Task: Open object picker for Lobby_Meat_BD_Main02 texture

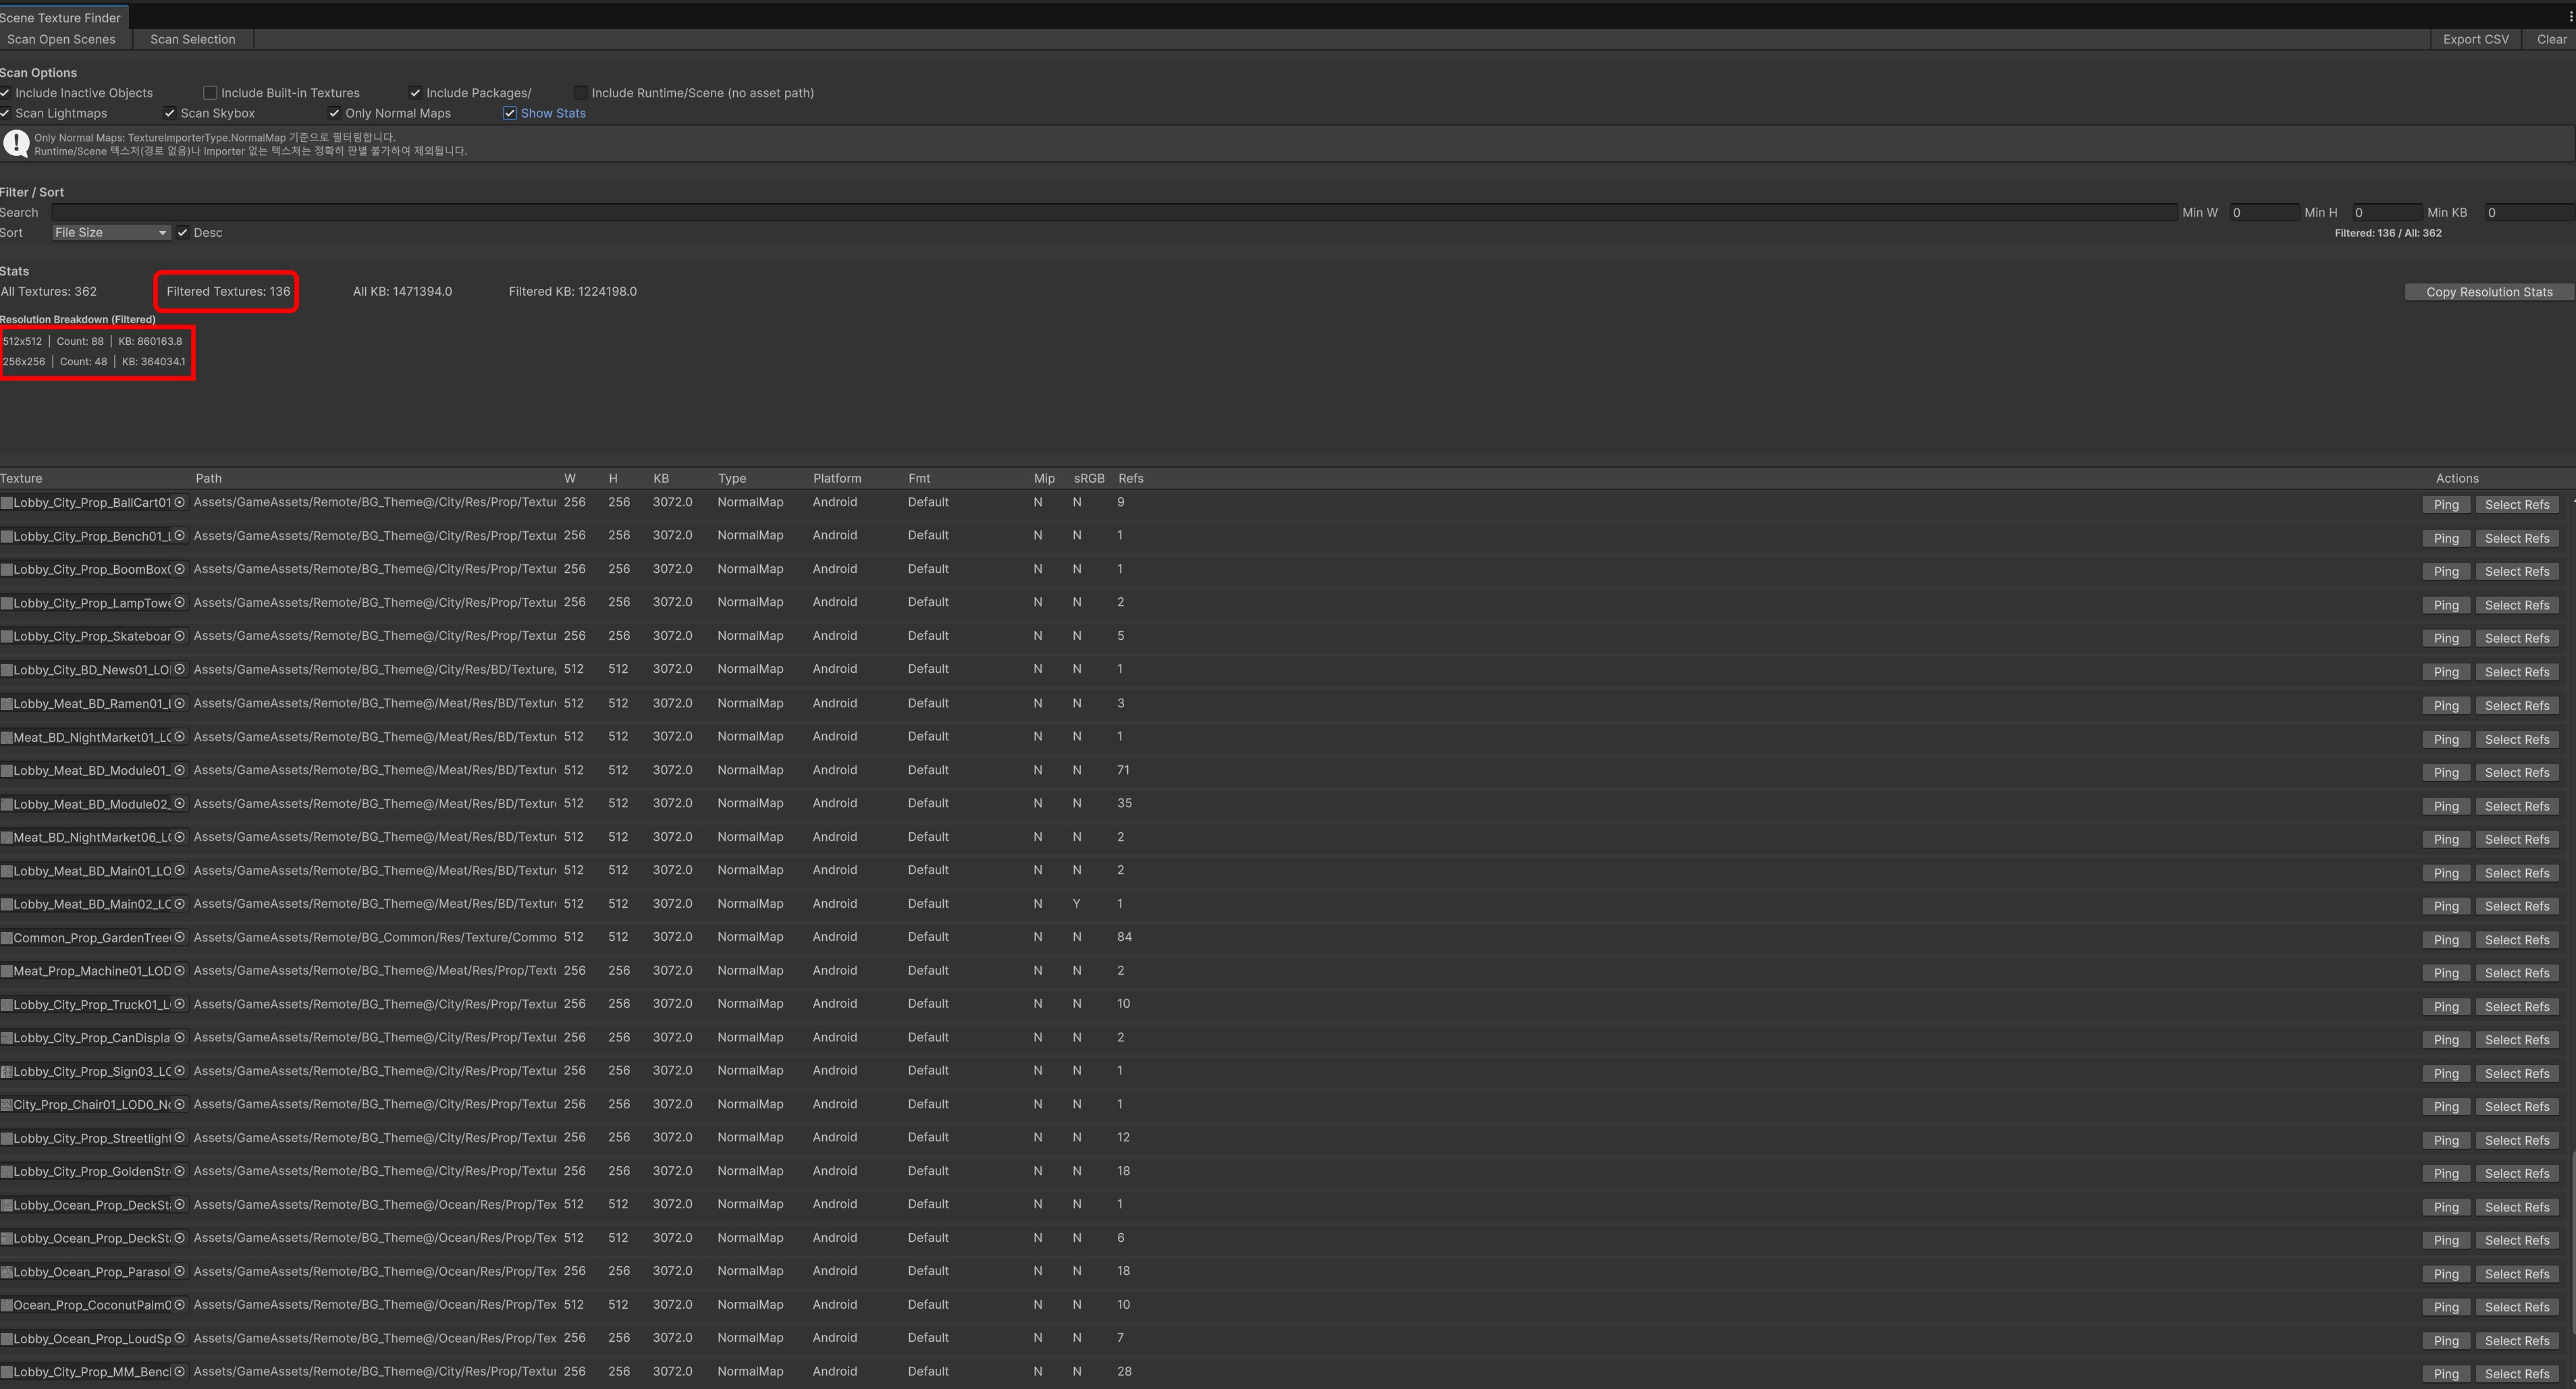Action: (180, 904)
